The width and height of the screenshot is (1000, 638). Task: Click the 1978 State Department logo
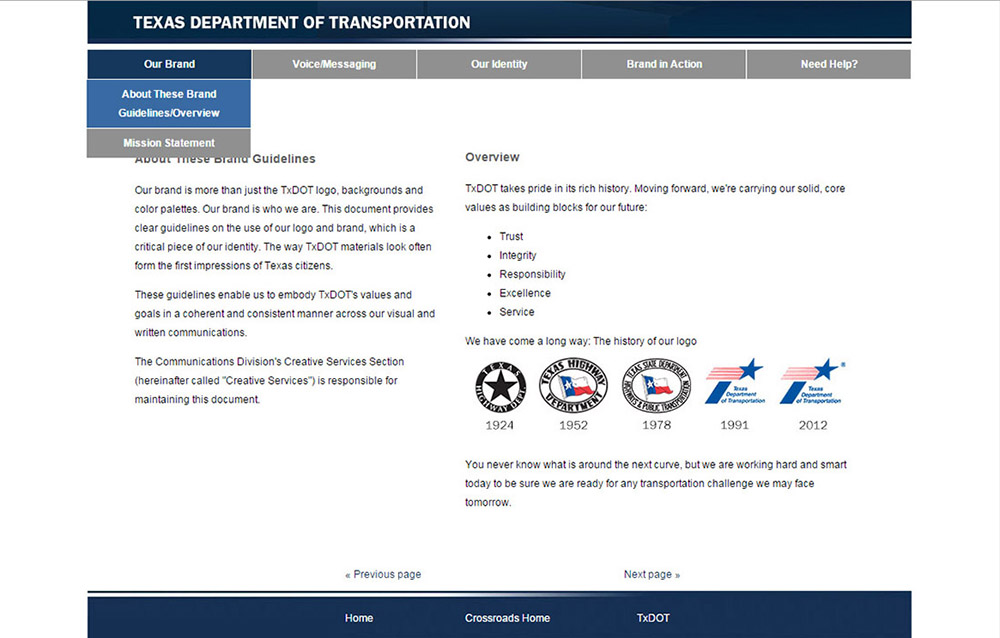[656, 385]
